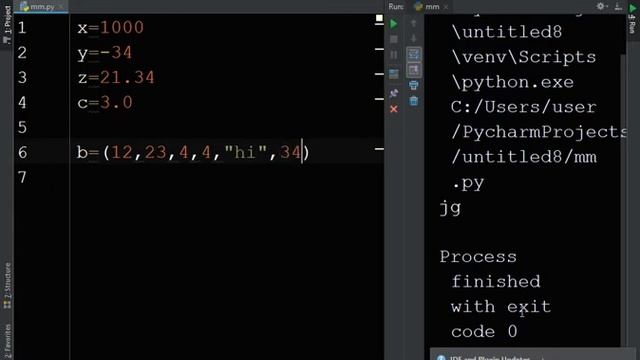
Task: Click line number 1 in the gutter
Action: click(22, 28)
